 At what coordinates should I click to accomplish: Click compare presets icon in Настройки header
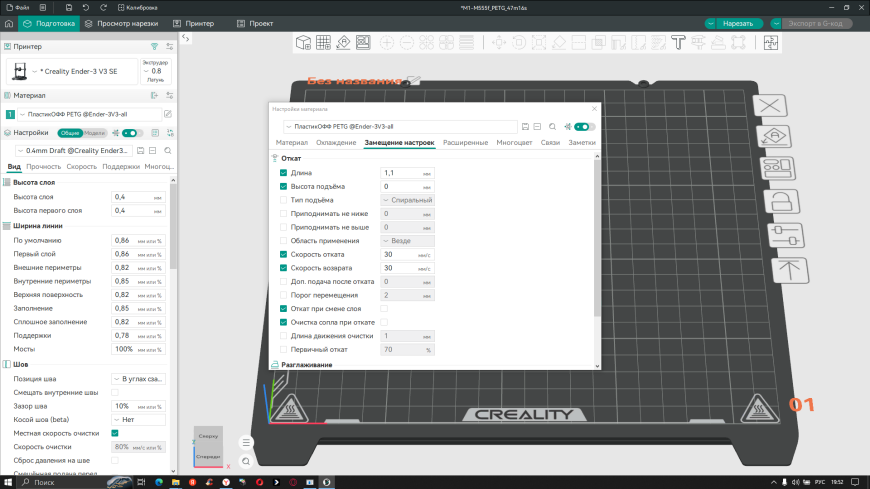tap(170, 133)
